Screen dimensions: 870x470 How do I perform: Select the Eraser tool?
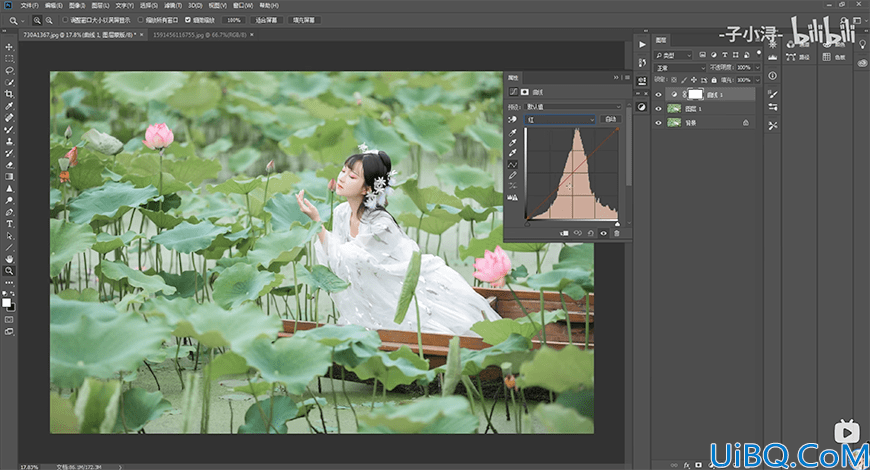(9, 165)
